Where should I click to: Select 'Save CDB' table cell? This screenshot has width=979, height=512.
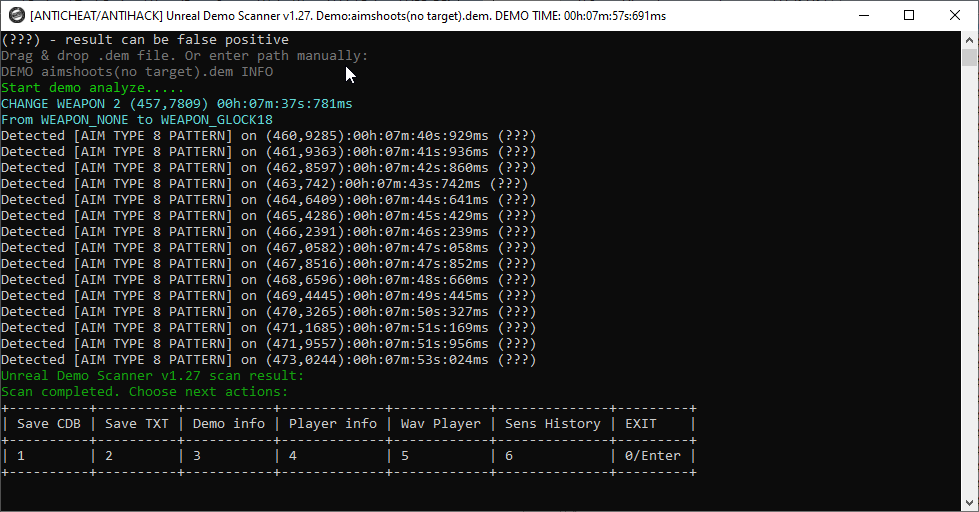[49, 424]
